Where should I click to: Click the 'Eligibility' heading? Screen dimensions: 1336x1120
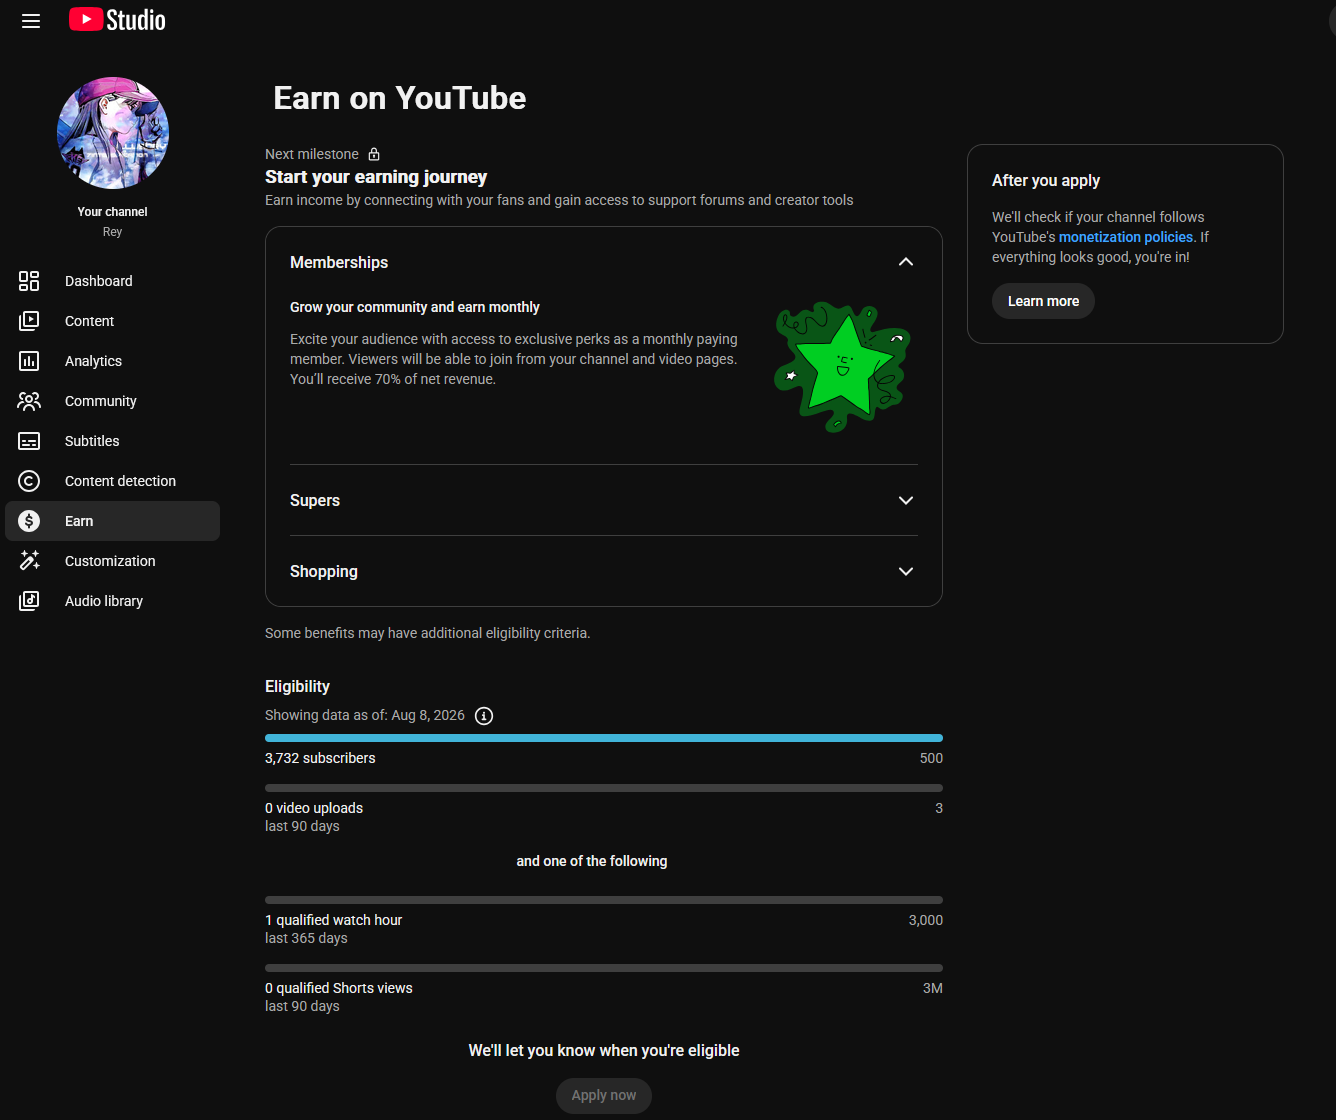(x=297, y=687)
